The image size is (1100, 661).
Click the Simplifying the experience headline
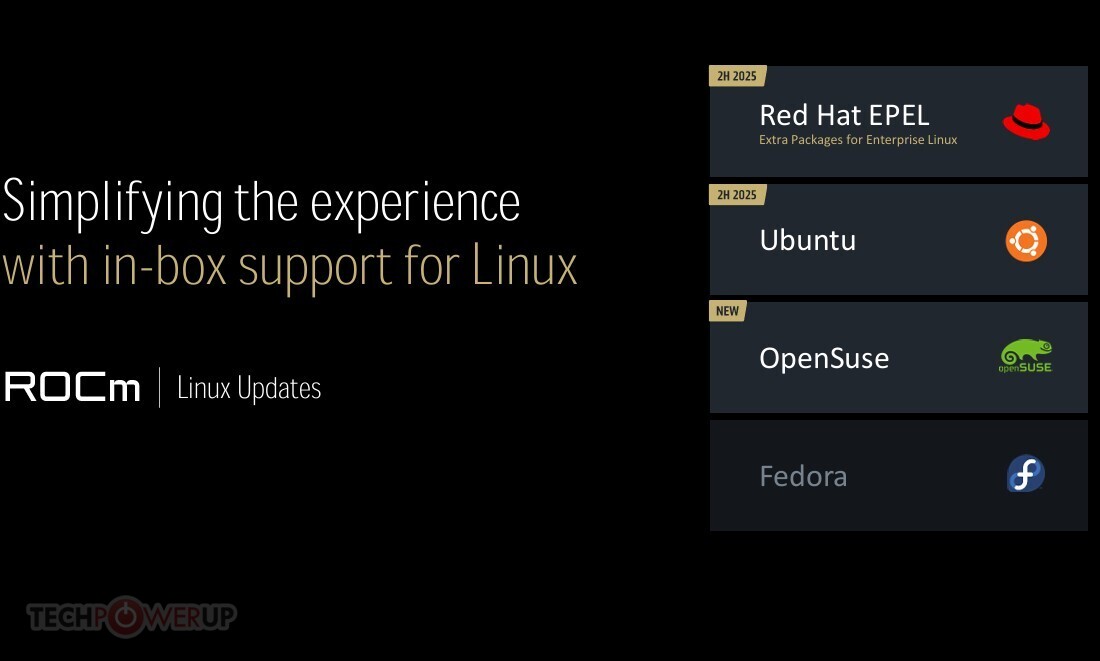261,203
